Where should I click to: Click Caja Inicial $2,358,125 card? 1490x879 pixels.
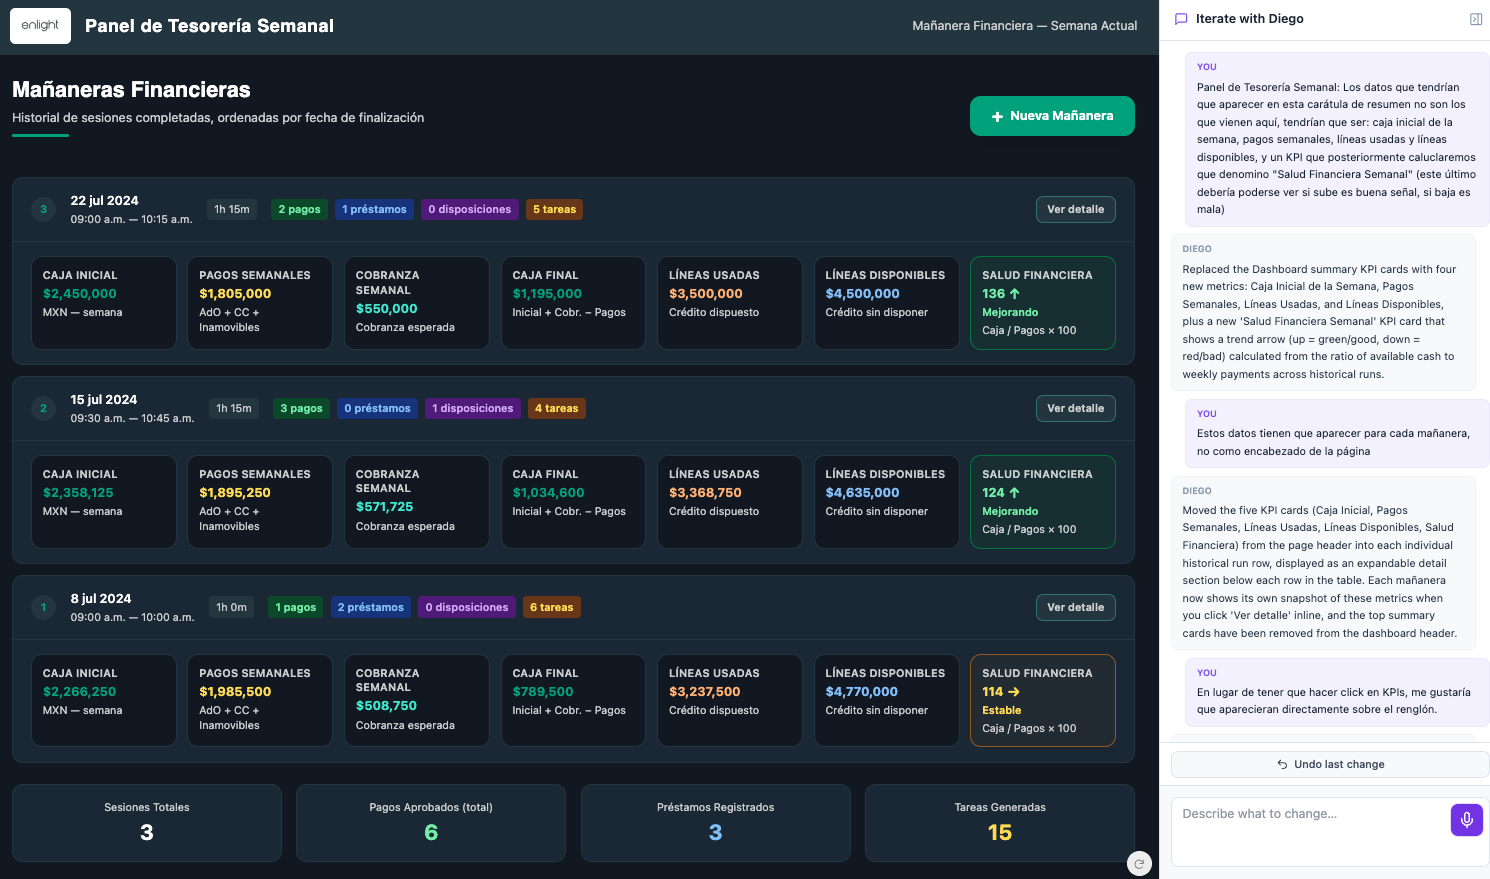103,502
